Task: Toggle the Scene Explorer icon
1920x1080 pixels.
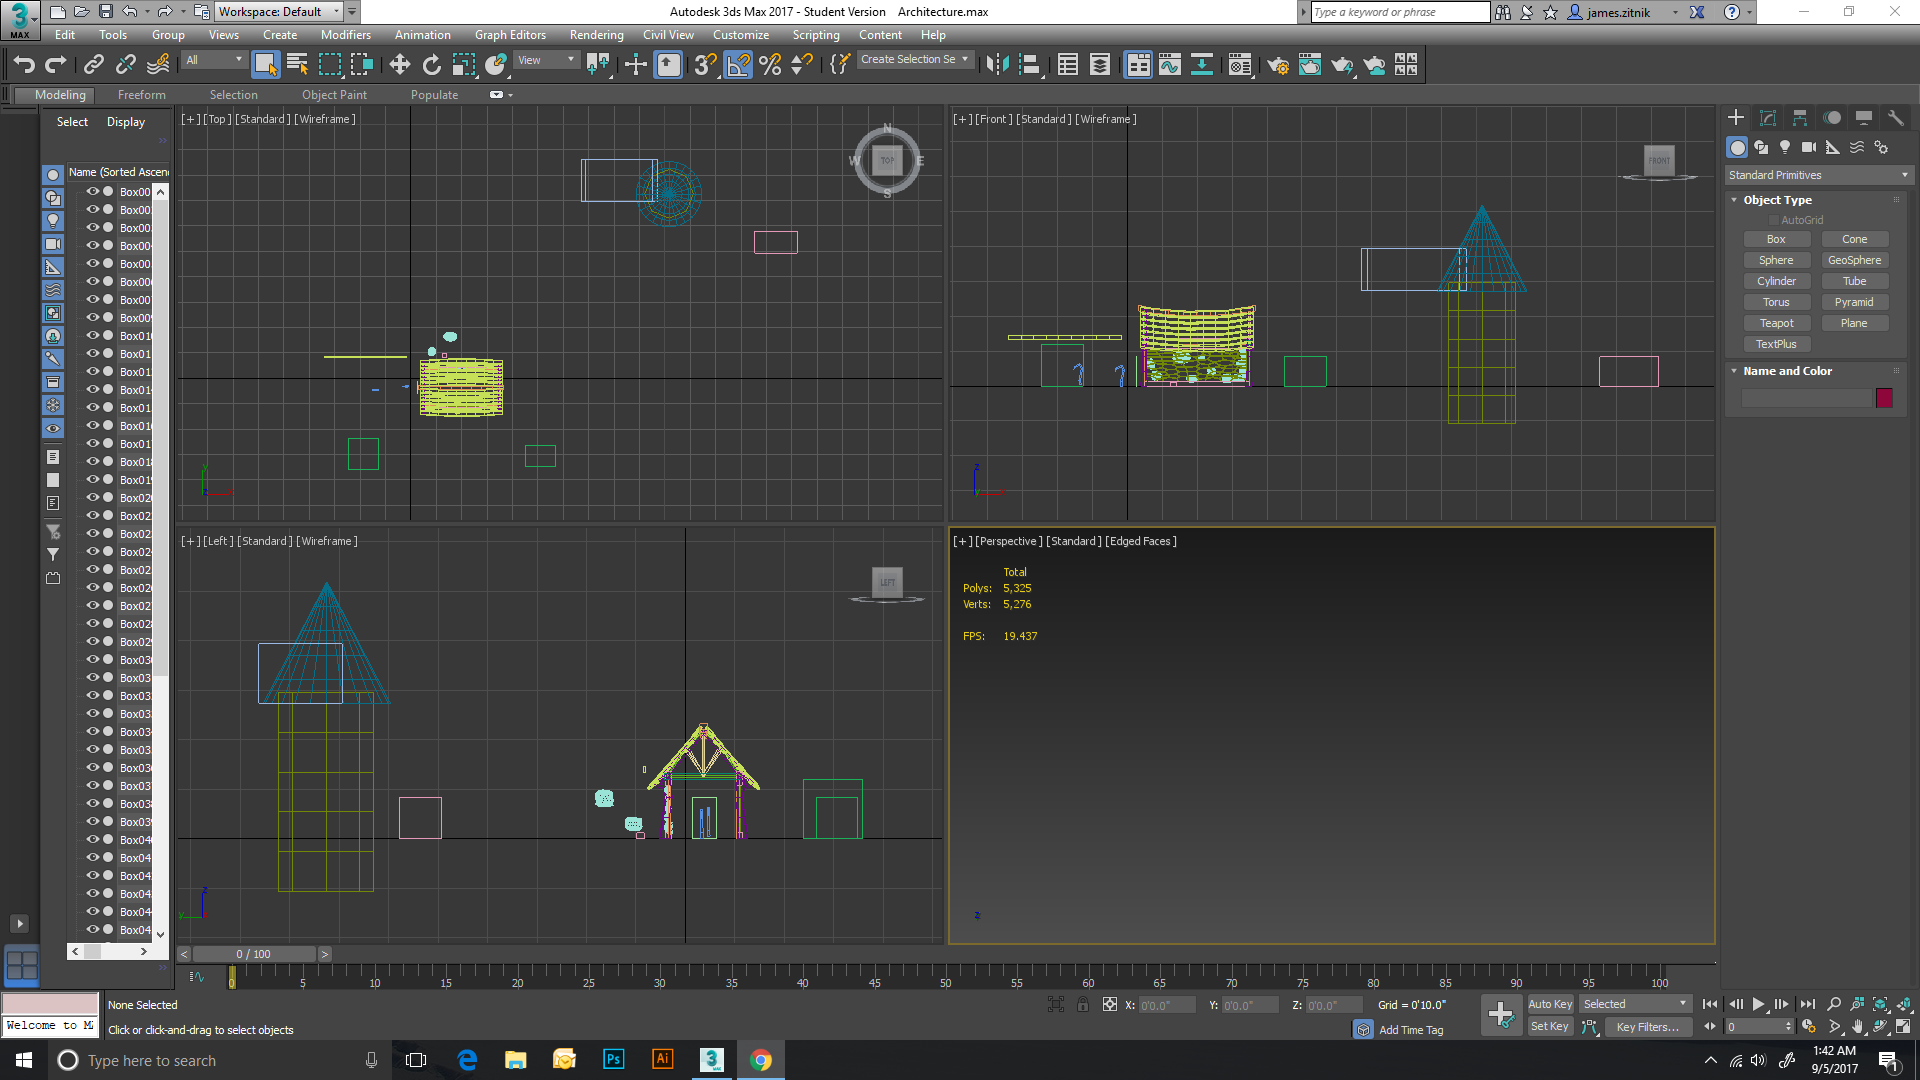Action: pyautogui.click(x=1068, y=65)
